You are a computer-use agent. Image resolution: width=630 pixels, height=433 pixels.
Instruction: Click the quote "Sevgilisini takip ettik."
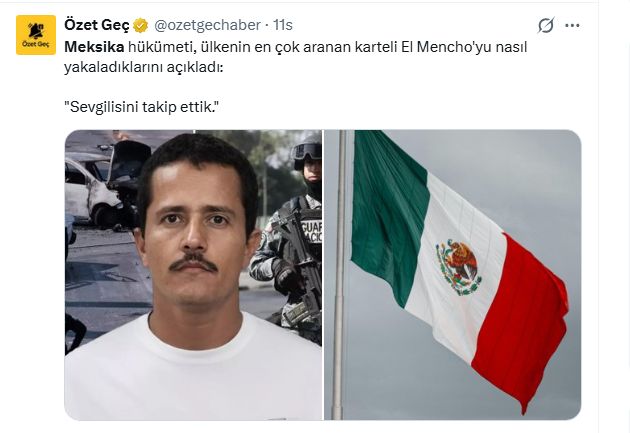click(x=141, y=107)
